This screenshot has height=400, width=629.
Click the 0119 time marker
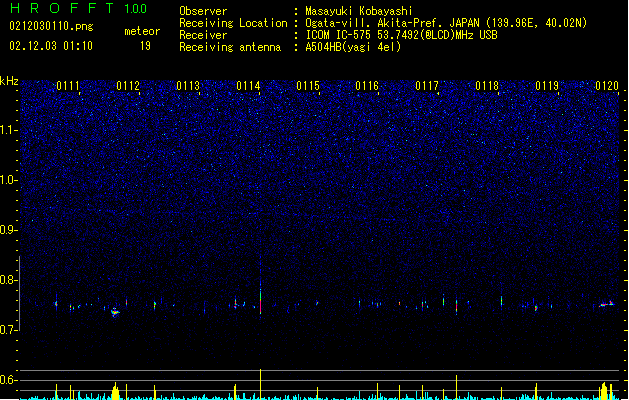pos(547,86)
